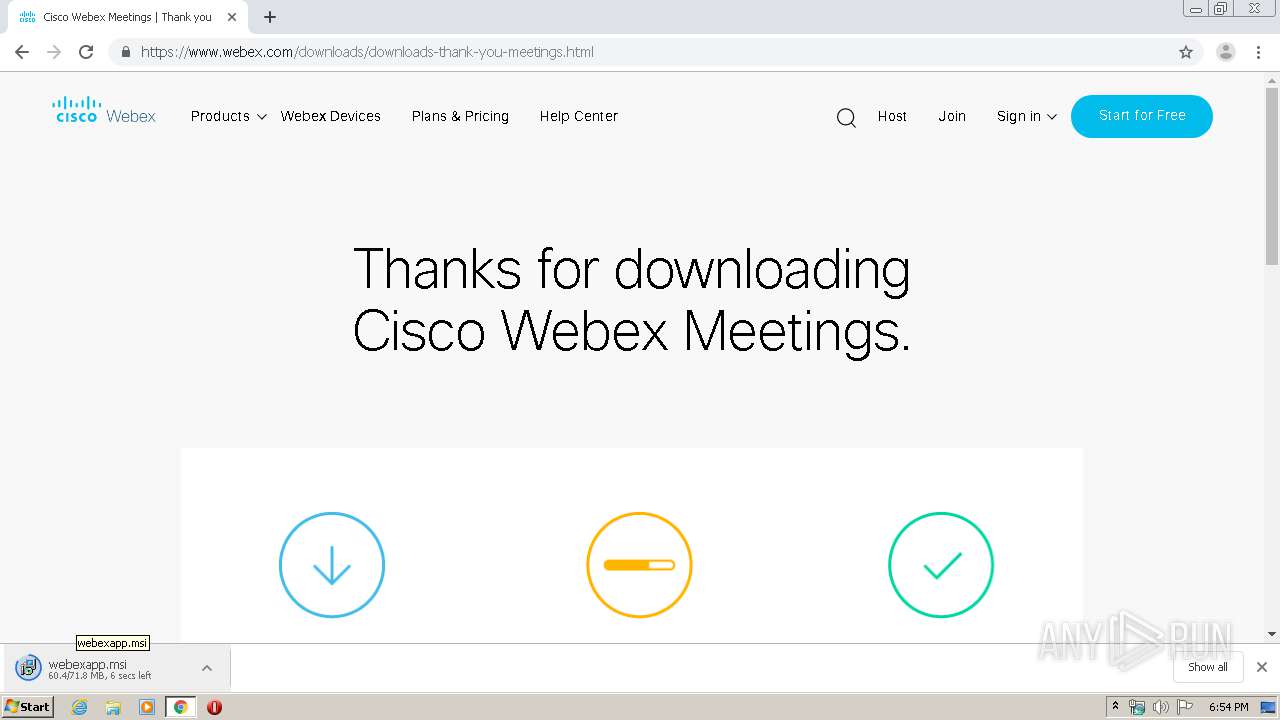This screenshot has width=1280, height=720.
Task: Click the browser back arrow
Action: click(x=22, y=52)
